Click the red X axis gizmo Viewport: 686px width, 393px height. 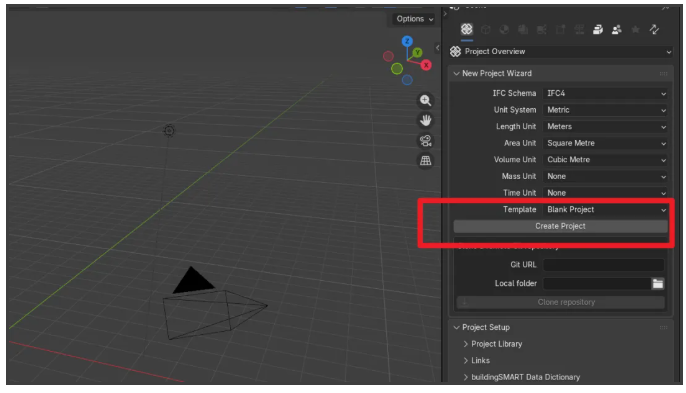coord(426,65)
